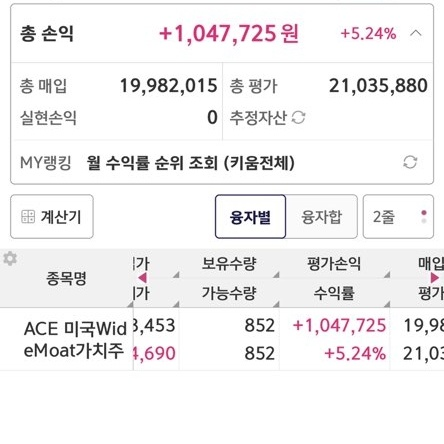
Task: Open the 계산기 calculator
Action: [x=52, y=217]
